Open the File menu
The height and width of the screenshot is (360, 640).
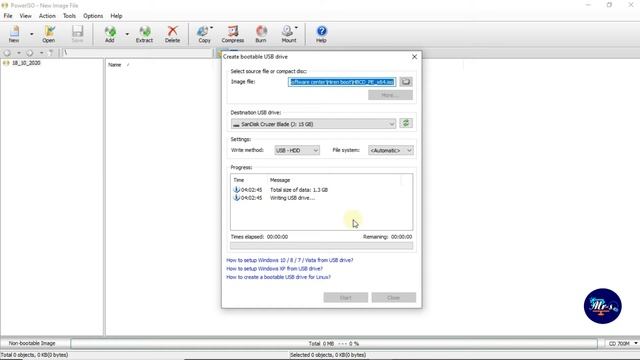click(8, 16)
